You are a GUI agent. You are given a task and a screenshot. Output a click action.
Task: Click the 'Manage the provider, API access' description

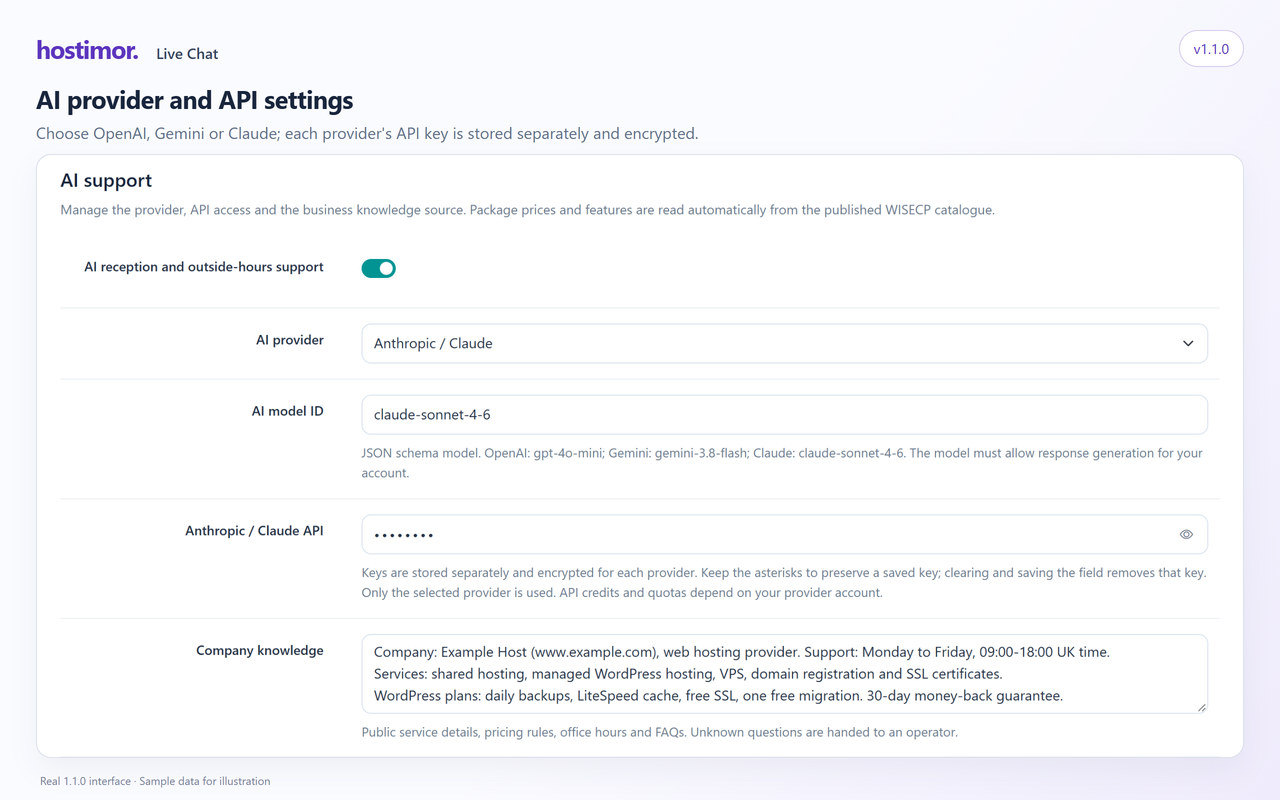pos(527,210)
